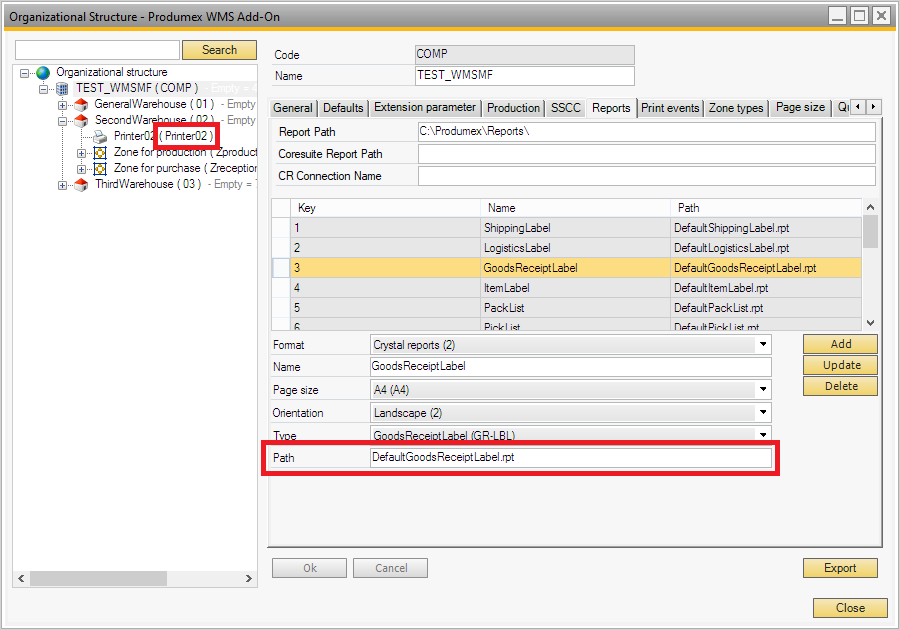This screenshot has width=900, height=630.
Task: Open the Format dropdown
Action: pyautogui.click(x=763, y=345)
